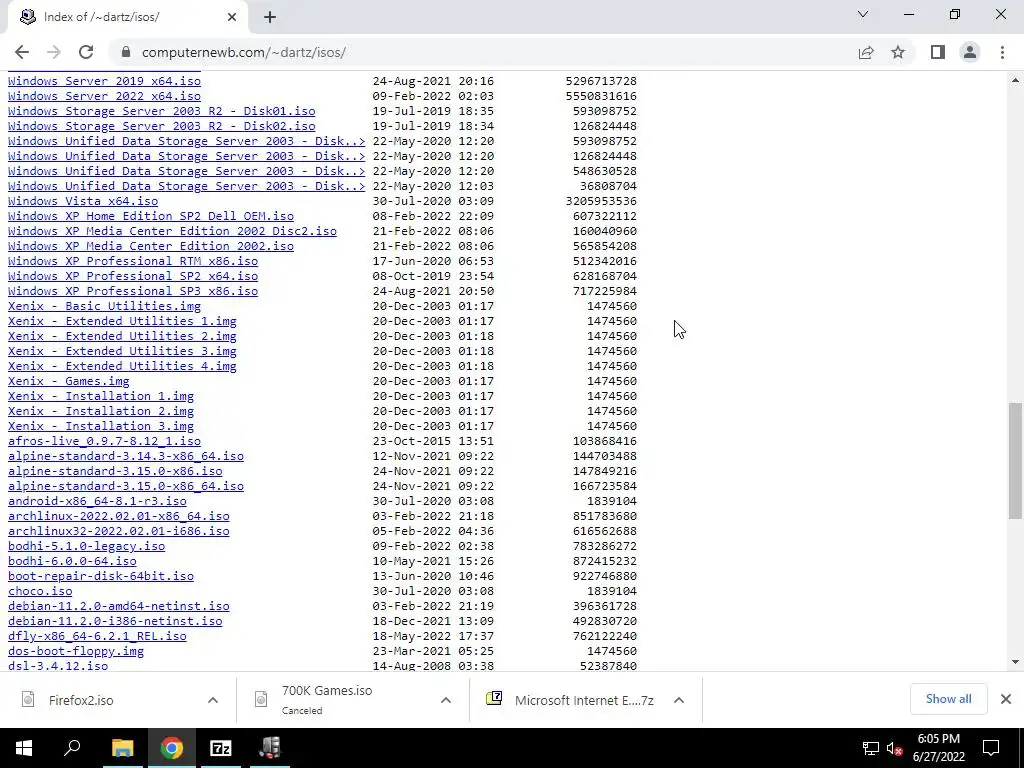This screenshot has height=768, width=1024.
Task: Download Windows XP Professional SP3 x86.iso
Action: [133, 291]
